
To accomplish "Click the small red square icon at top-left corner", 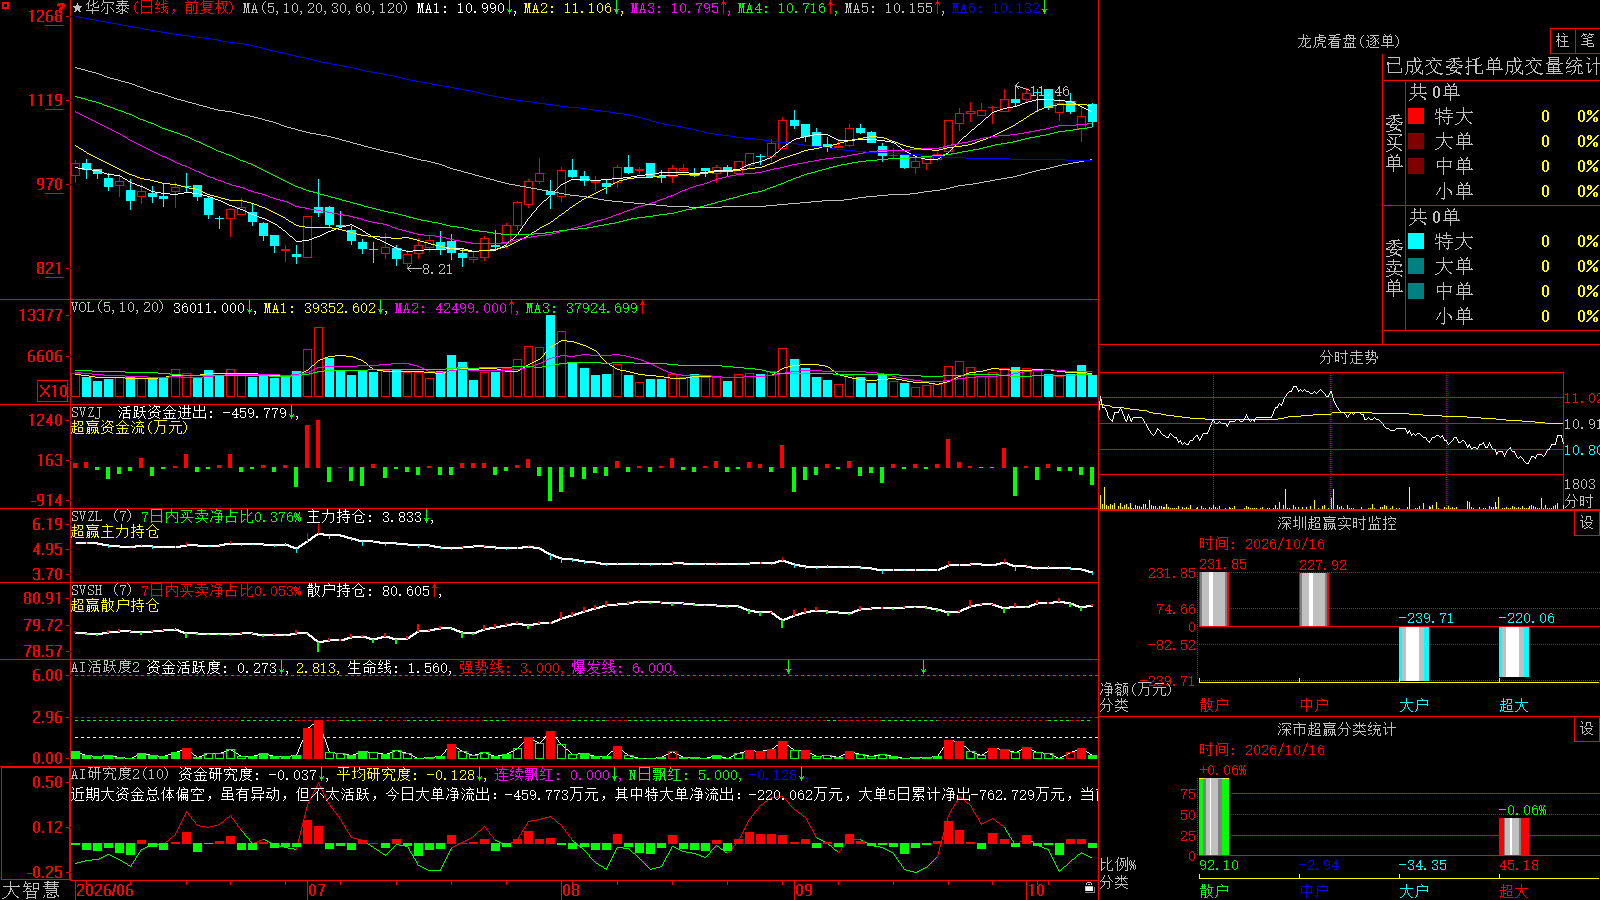I will [x=4, y=4].
